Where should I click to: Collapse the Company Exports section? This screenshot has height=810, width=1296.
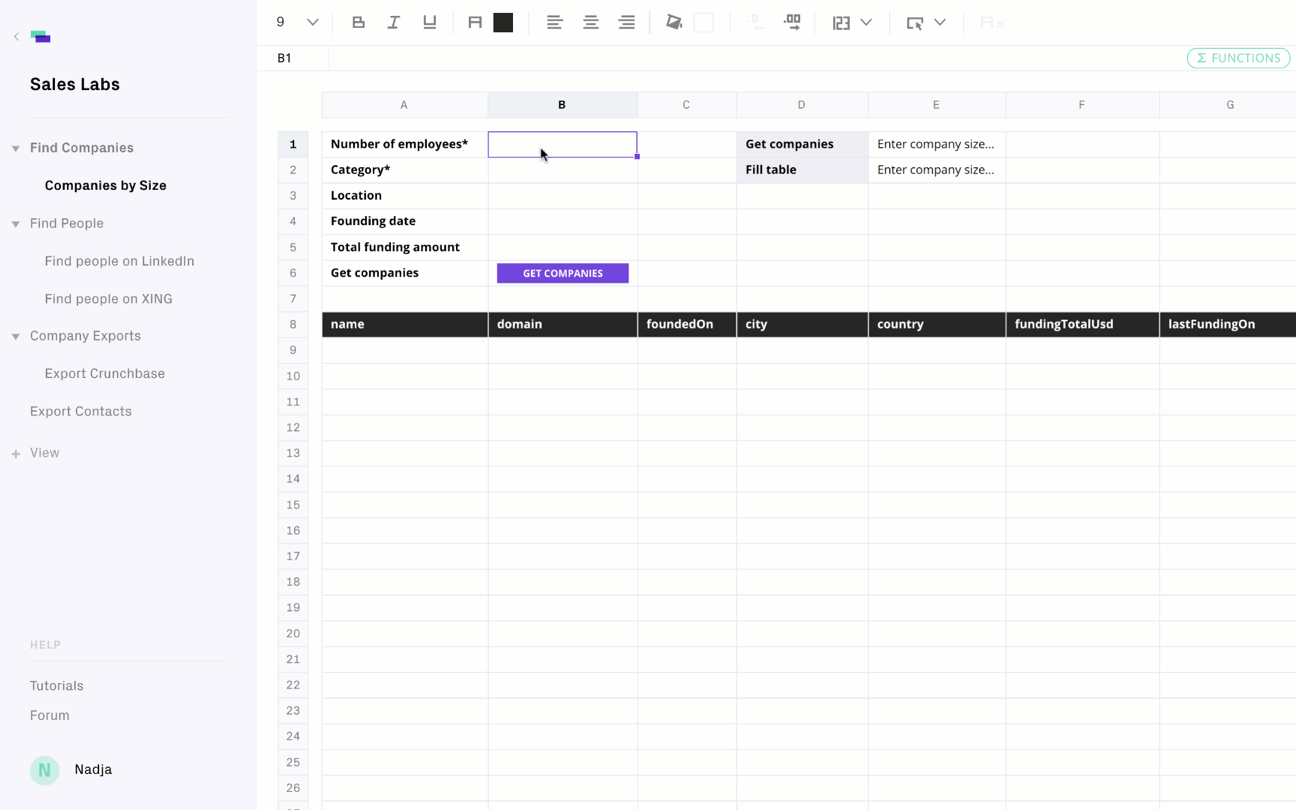pyautogui.click(x=16, y=336)
